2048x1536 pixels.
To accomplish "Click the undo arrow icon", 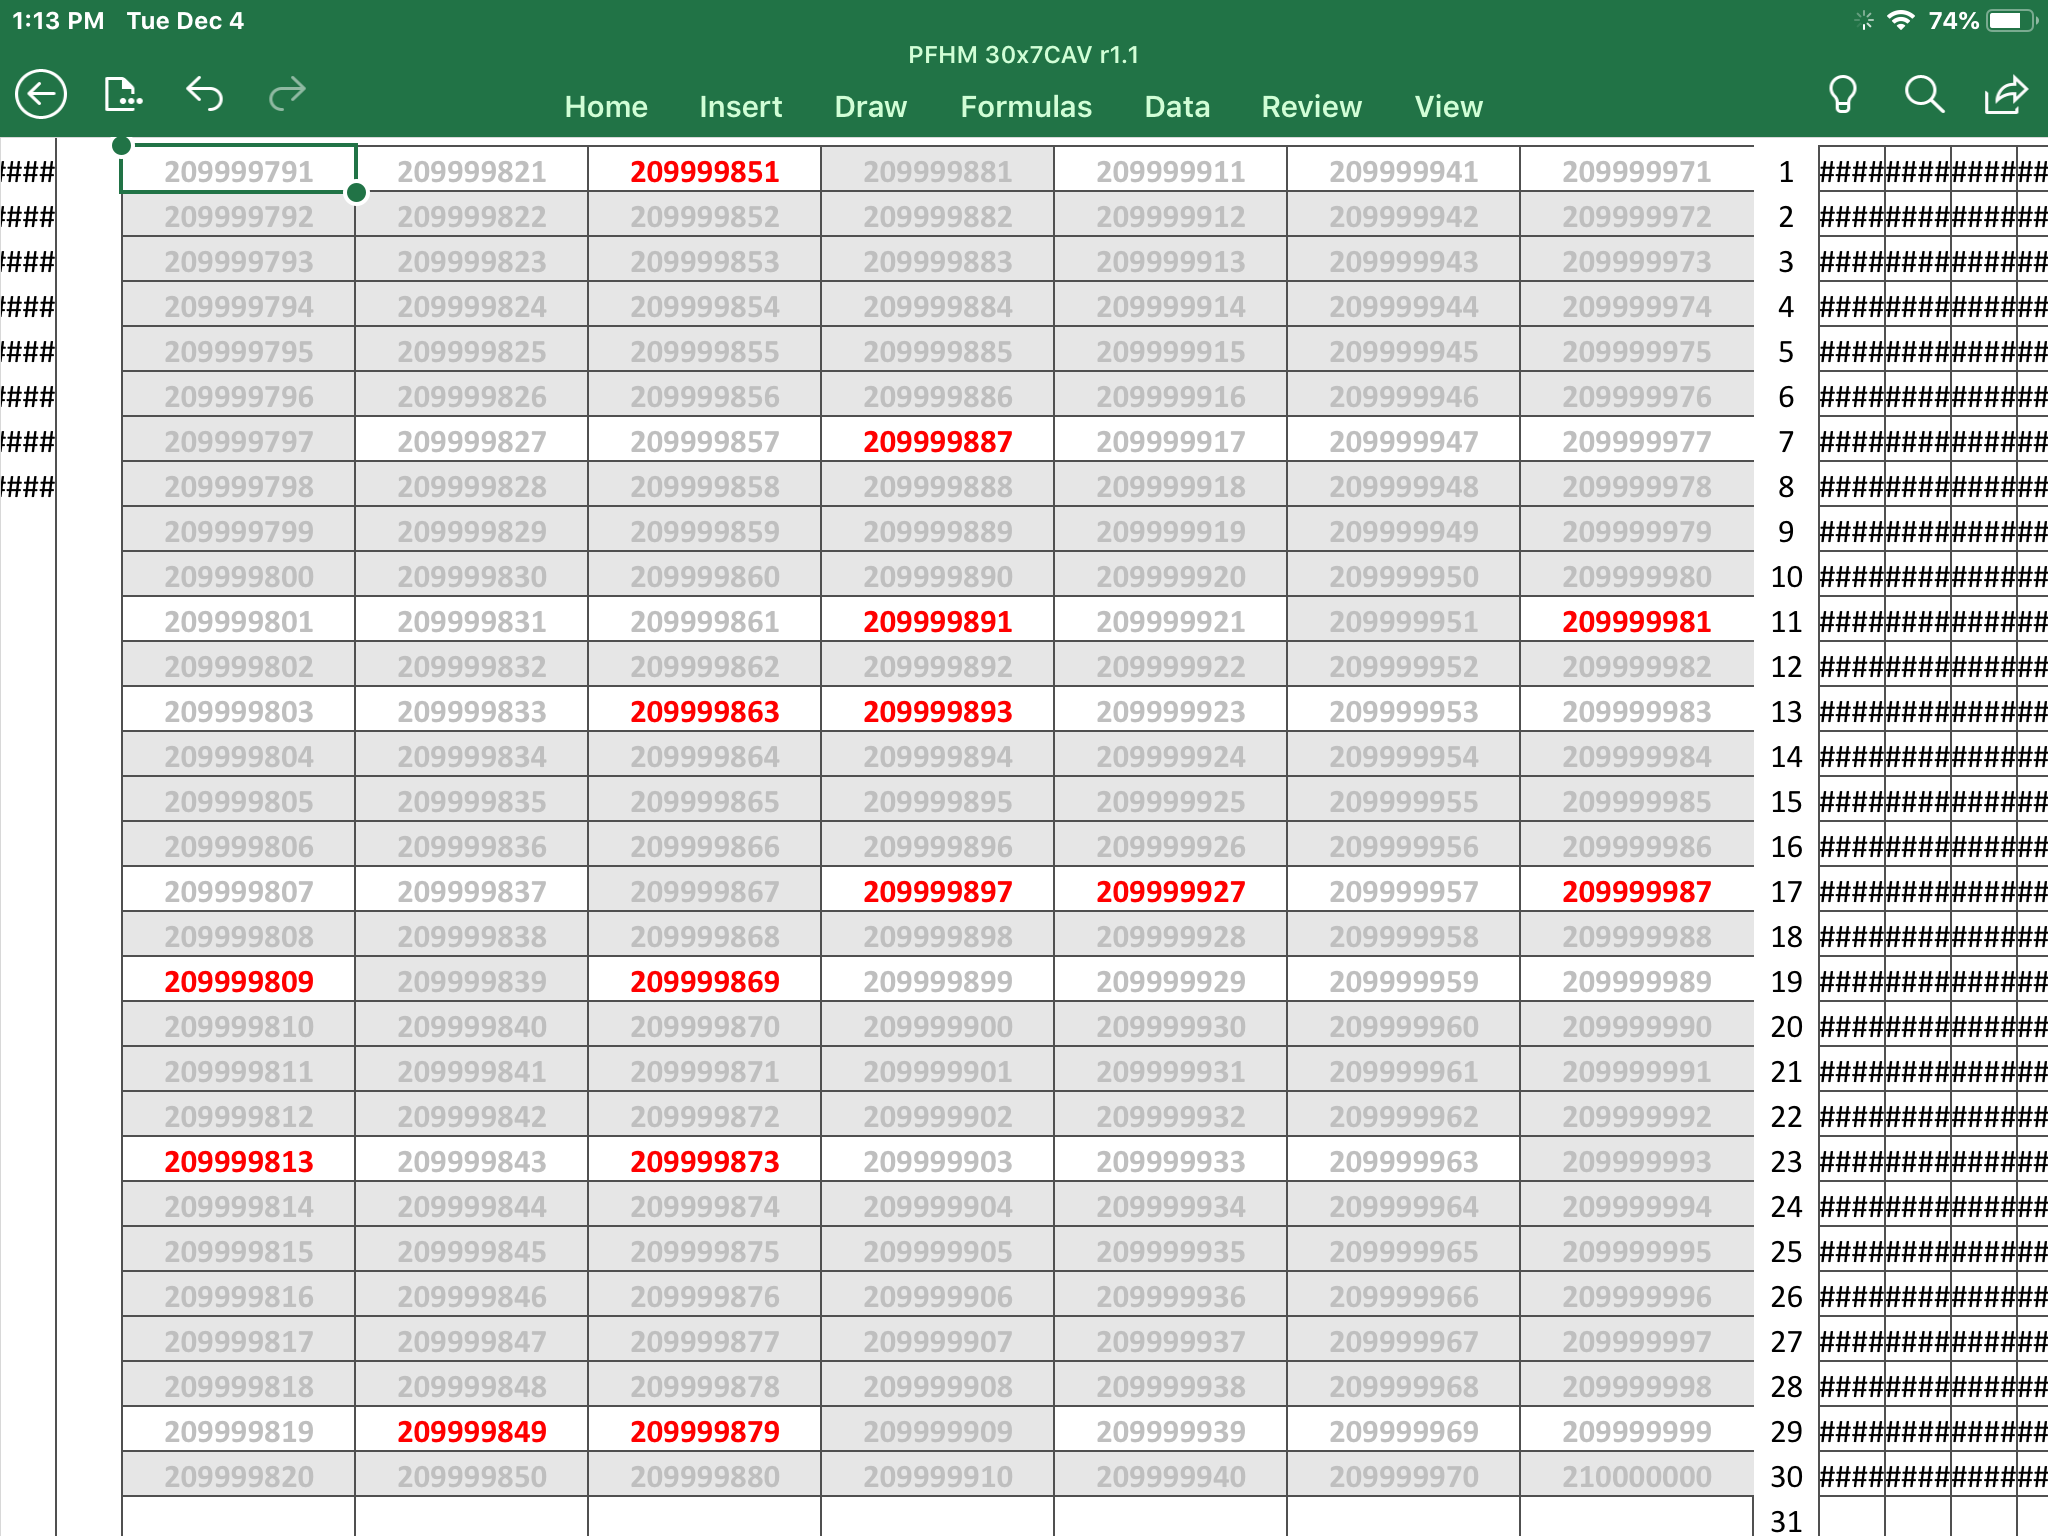I will point(204,94).
